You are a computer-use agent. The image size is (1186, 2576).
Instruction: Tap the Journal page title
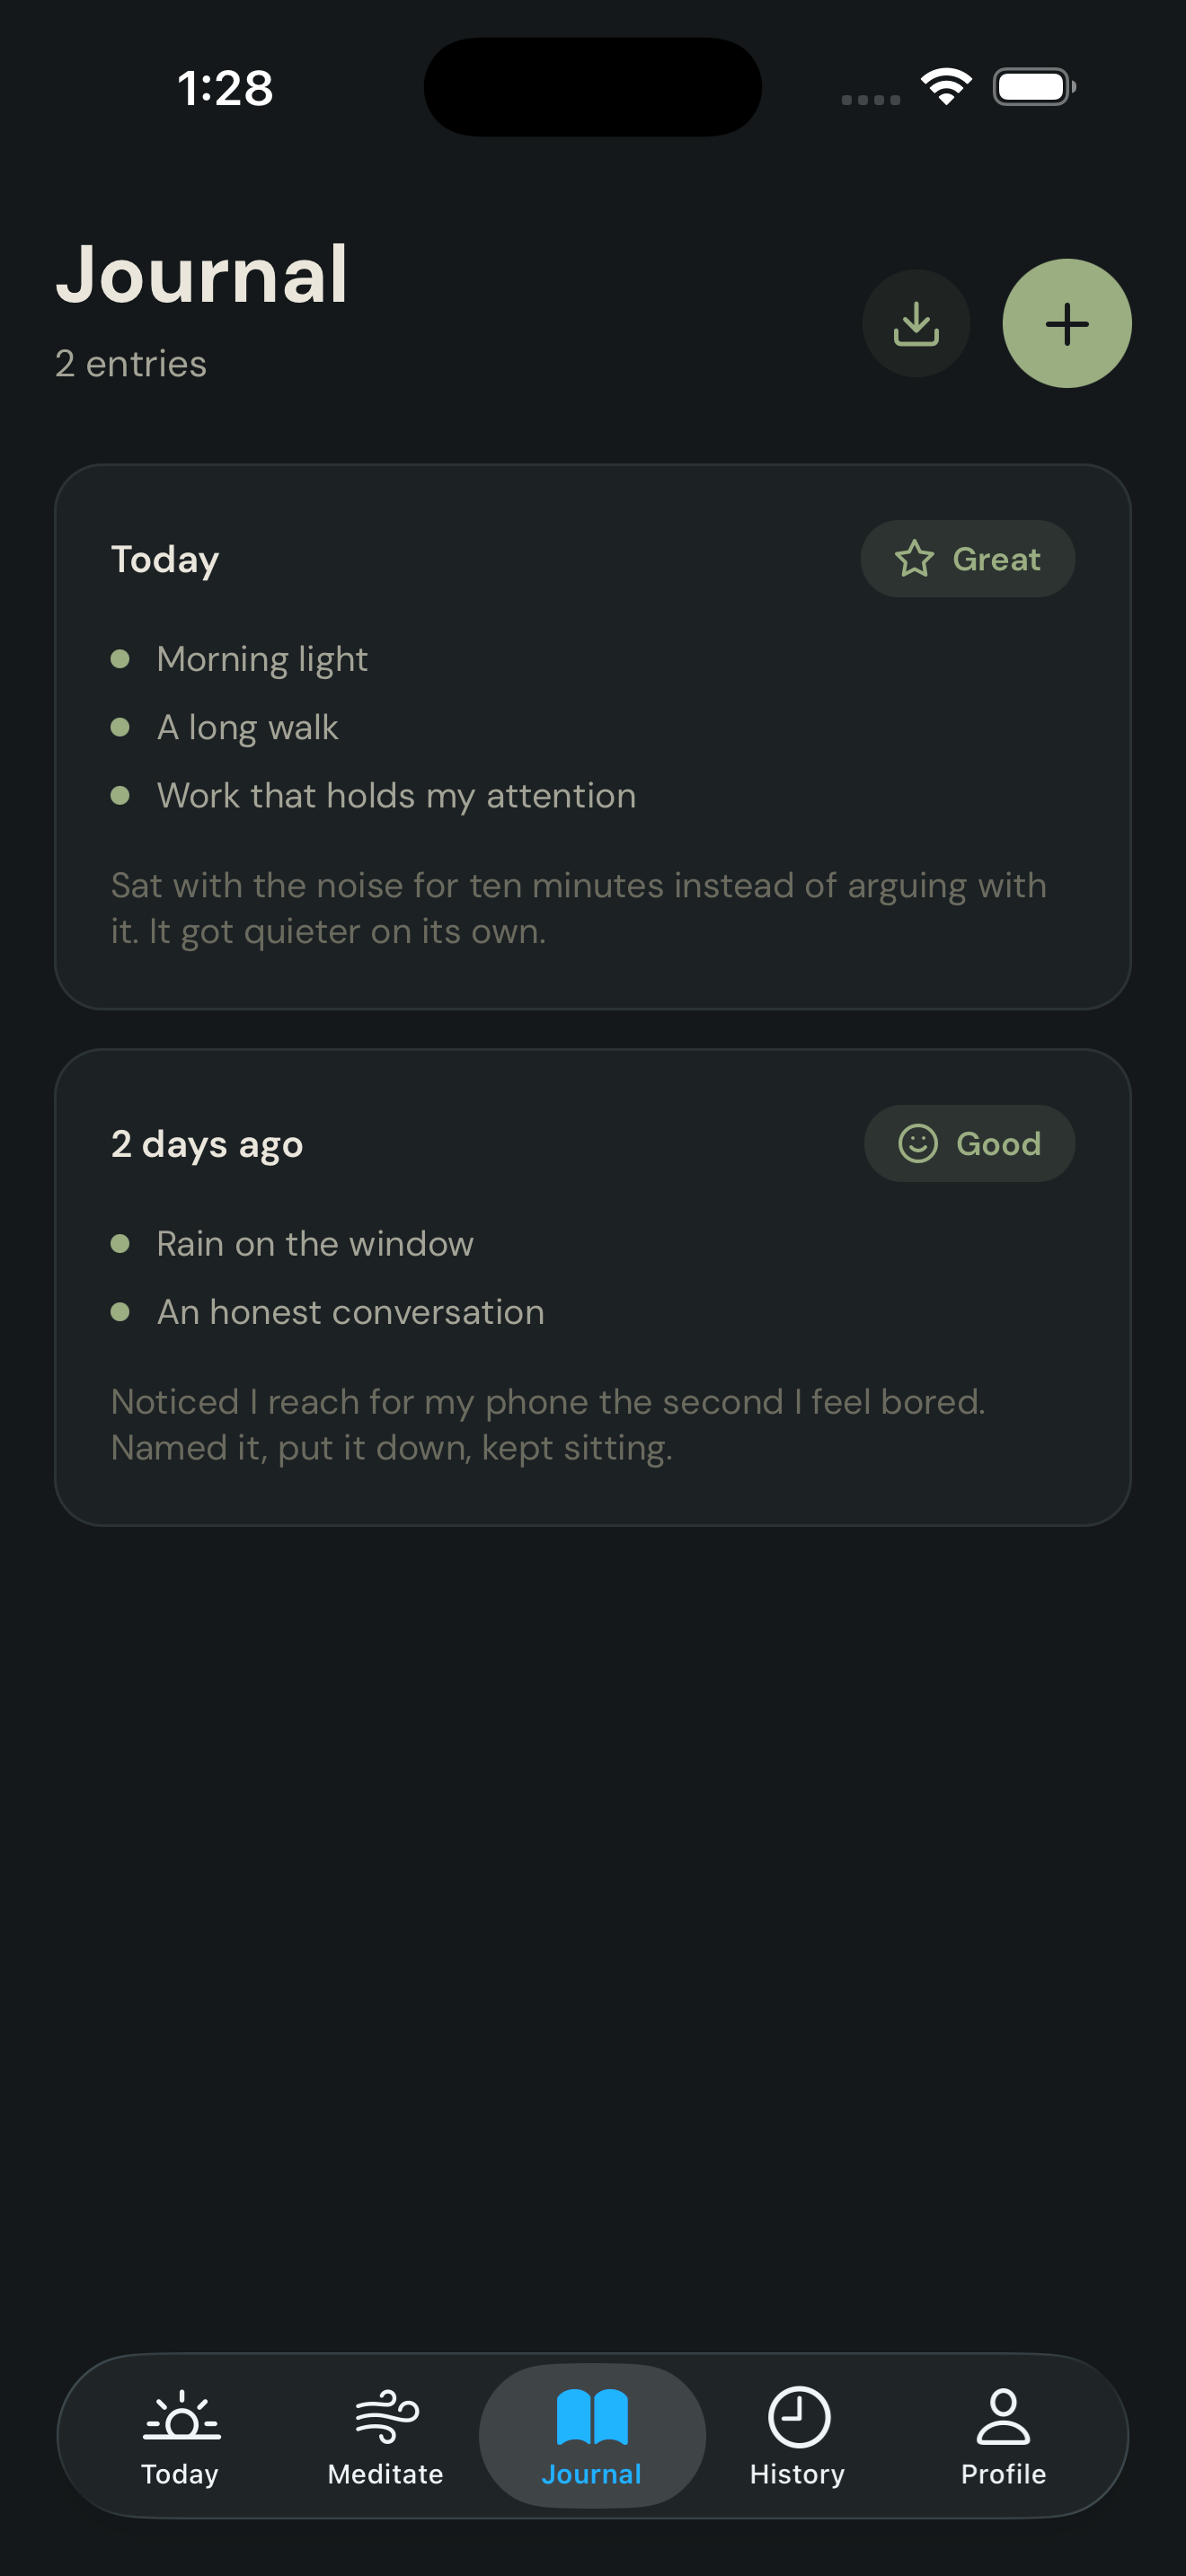coord(202,273)
